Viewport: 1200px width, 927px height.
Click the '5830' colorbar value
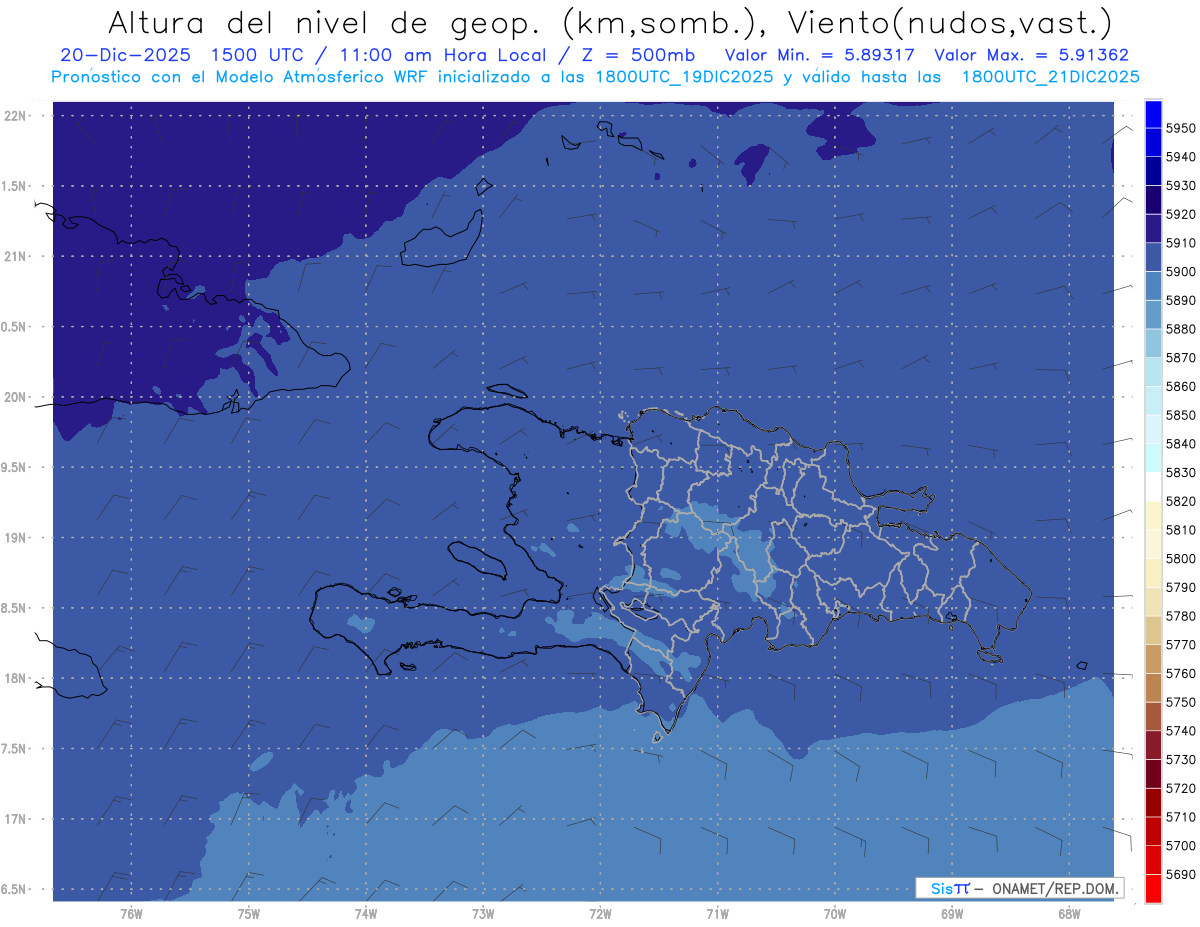pos(1180,472)
